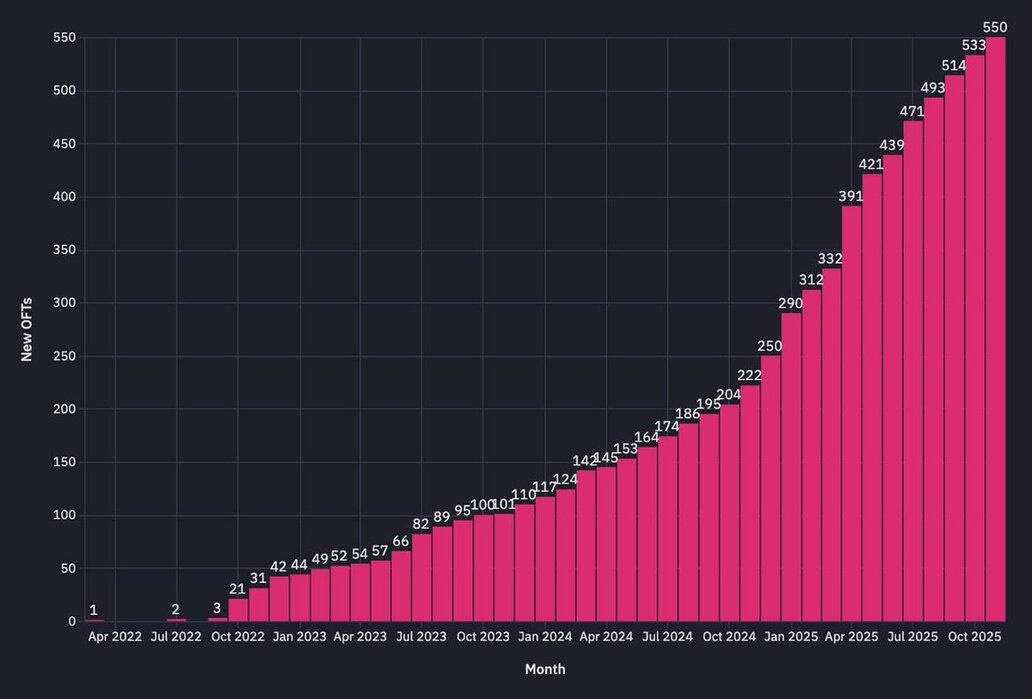The height and width of the screenshot is (699, 1032).
Task: Click the bar labeled 100
Action: click(483, 568)
